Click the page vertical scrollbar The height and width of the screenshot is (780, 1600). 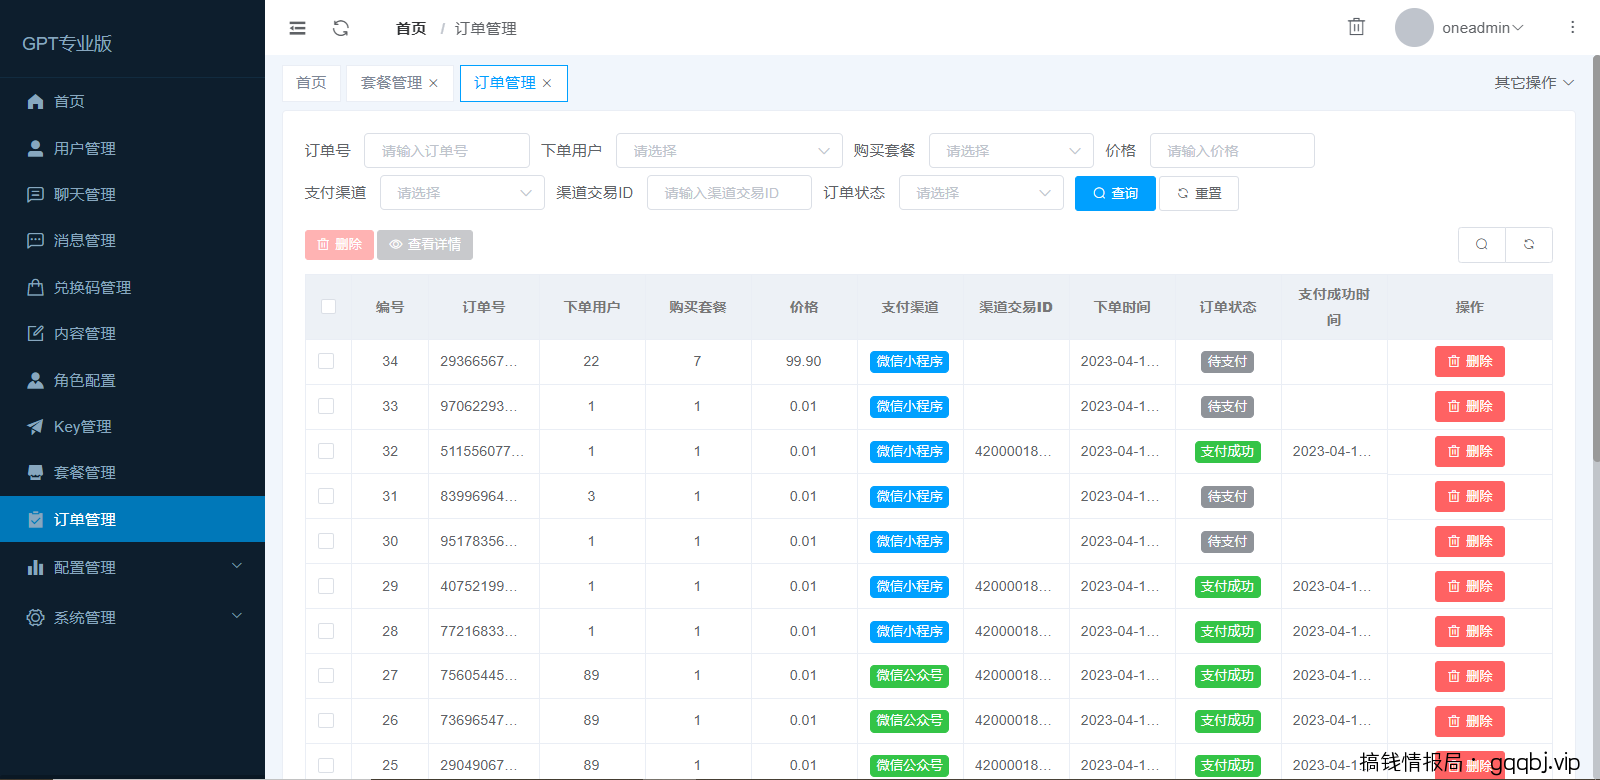[1595, 260]
